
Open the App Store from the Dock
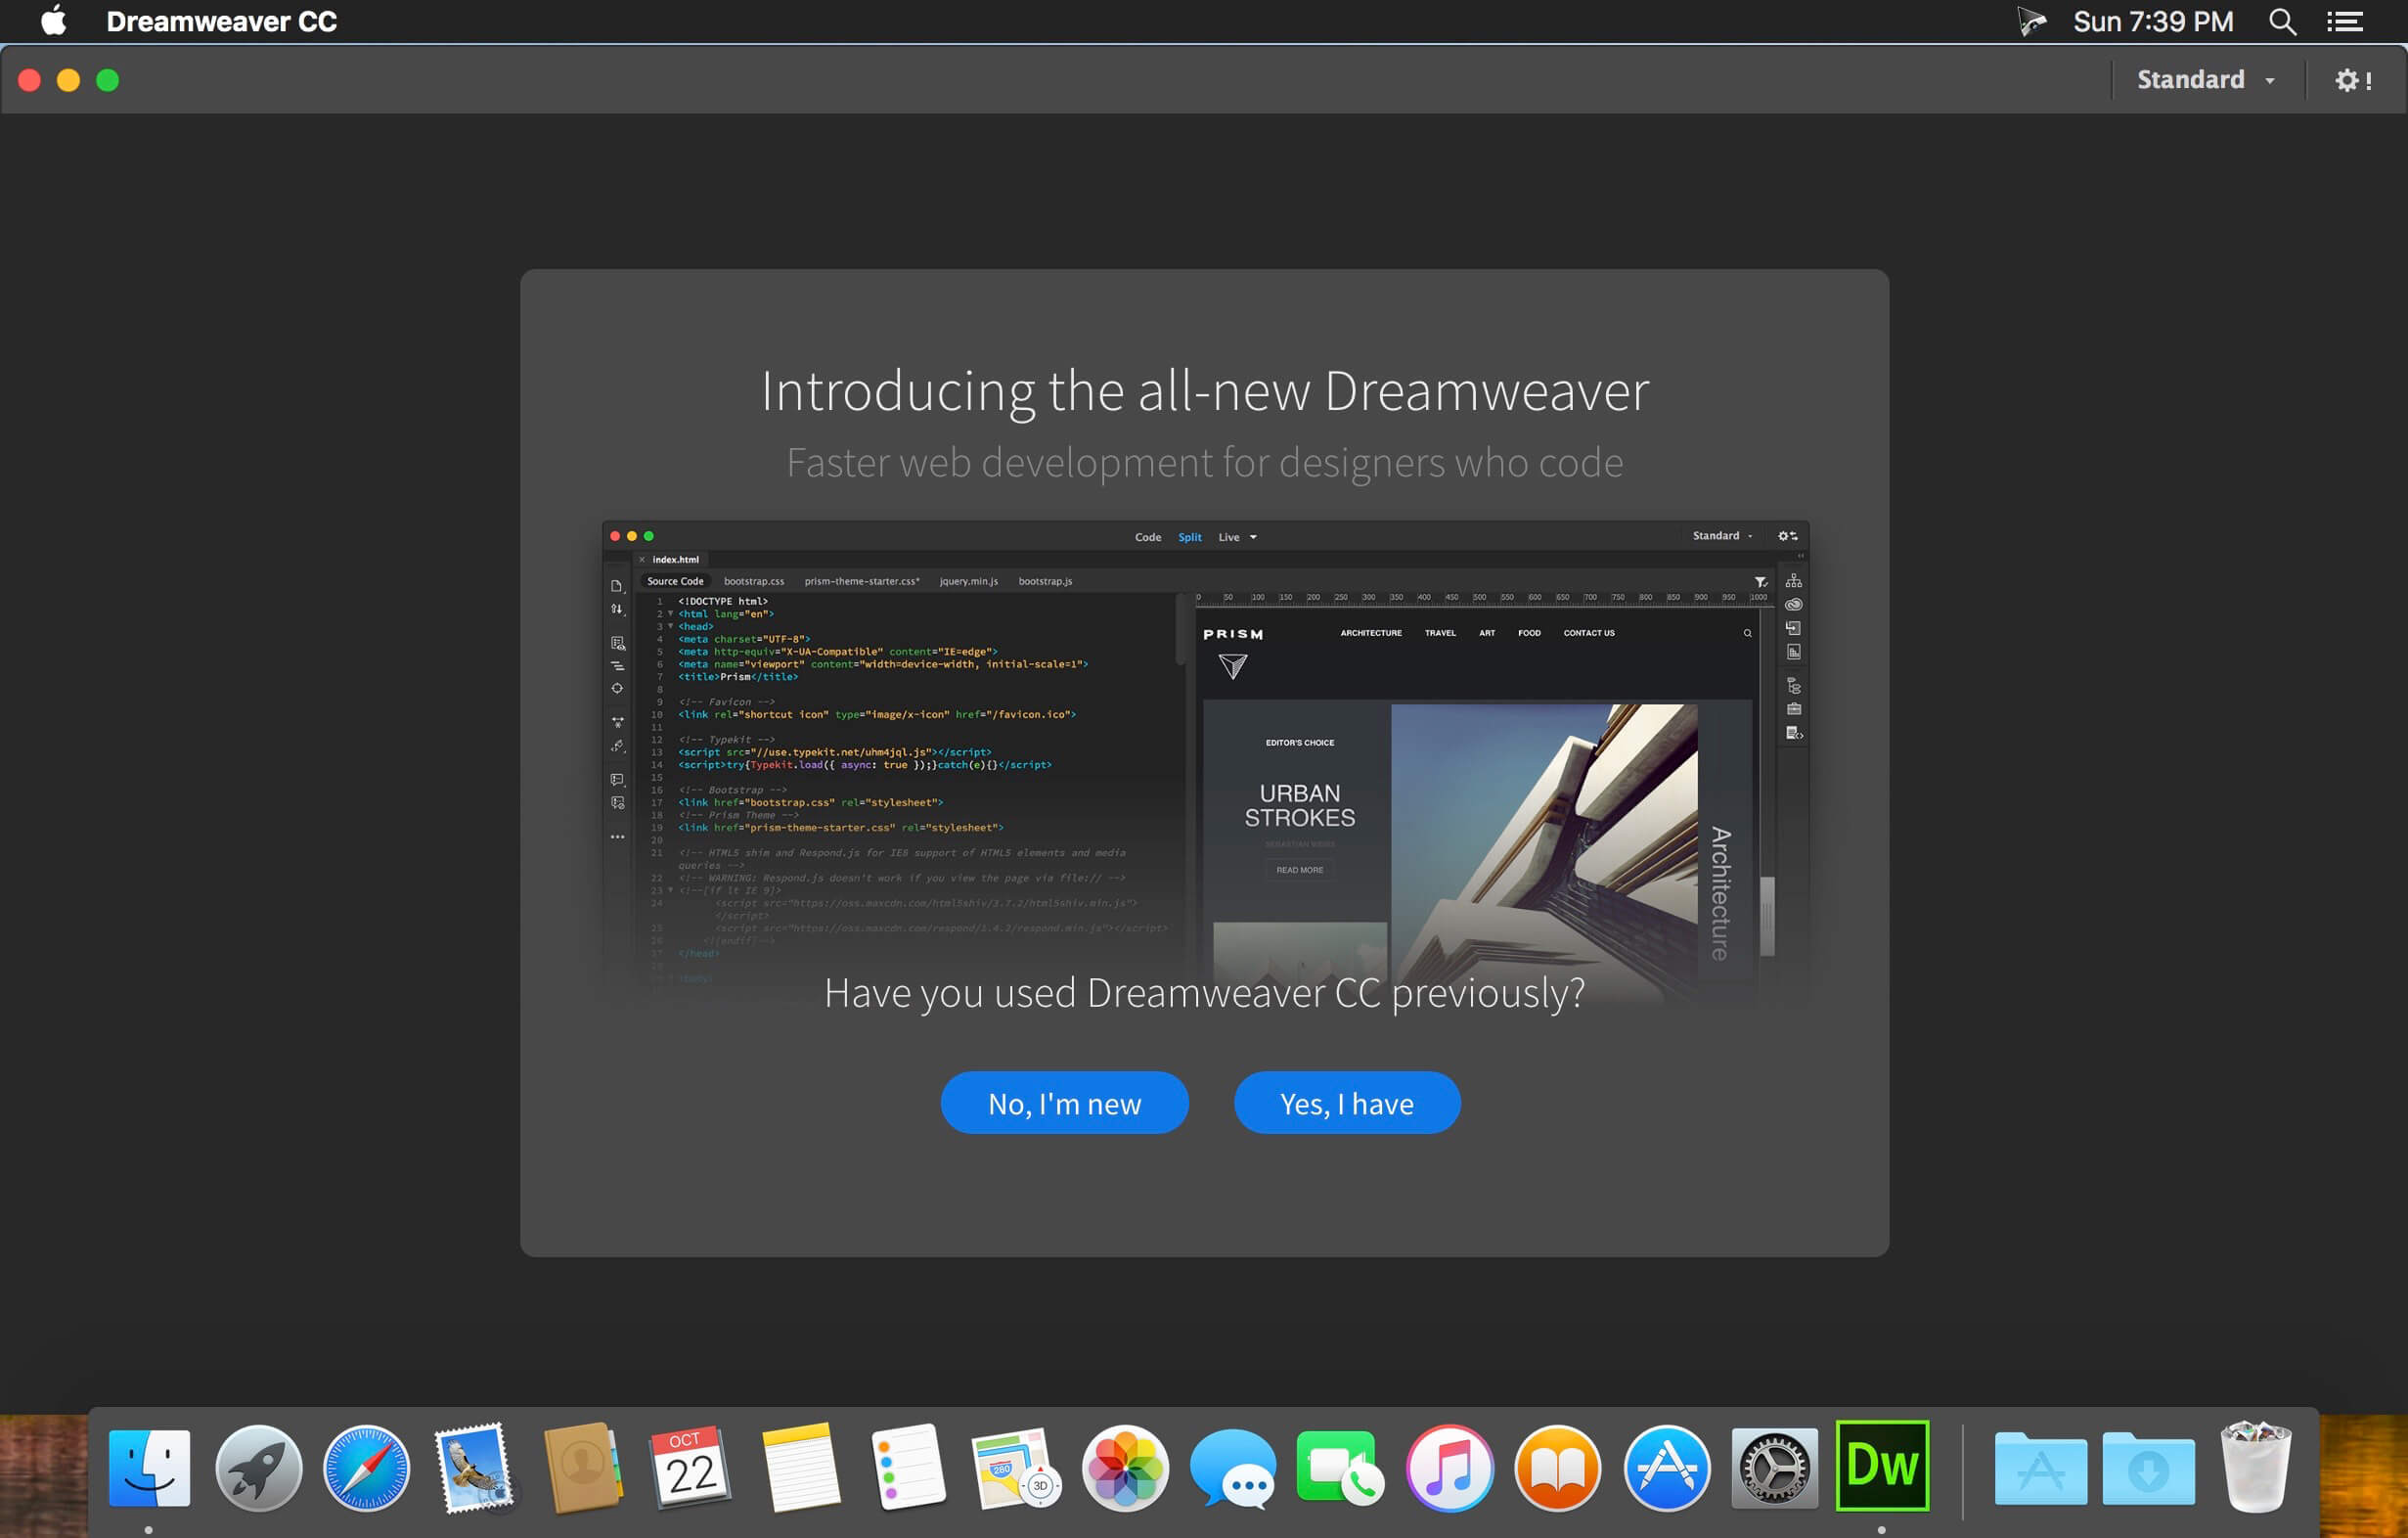click(1666, 1467)
